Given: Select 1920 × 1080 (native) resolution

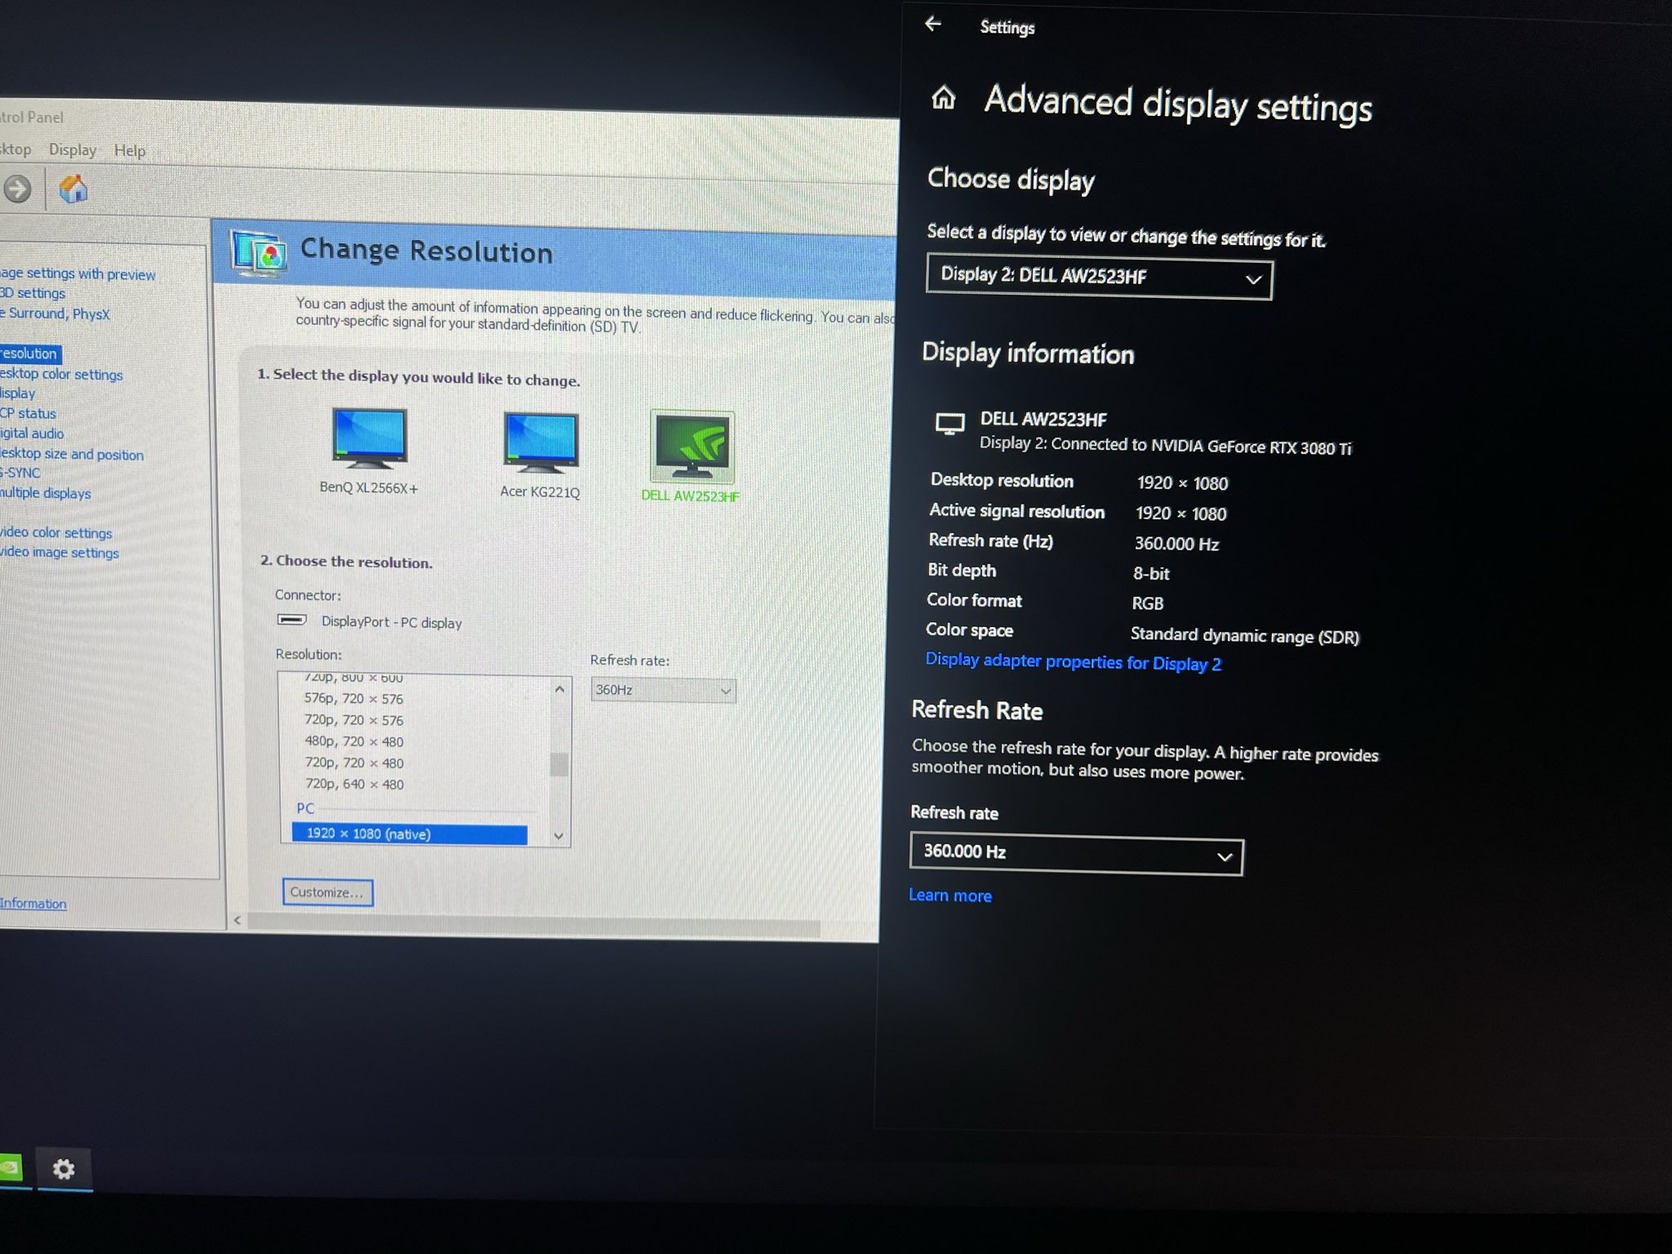Looking at the screenshot, I should [409, 834].
